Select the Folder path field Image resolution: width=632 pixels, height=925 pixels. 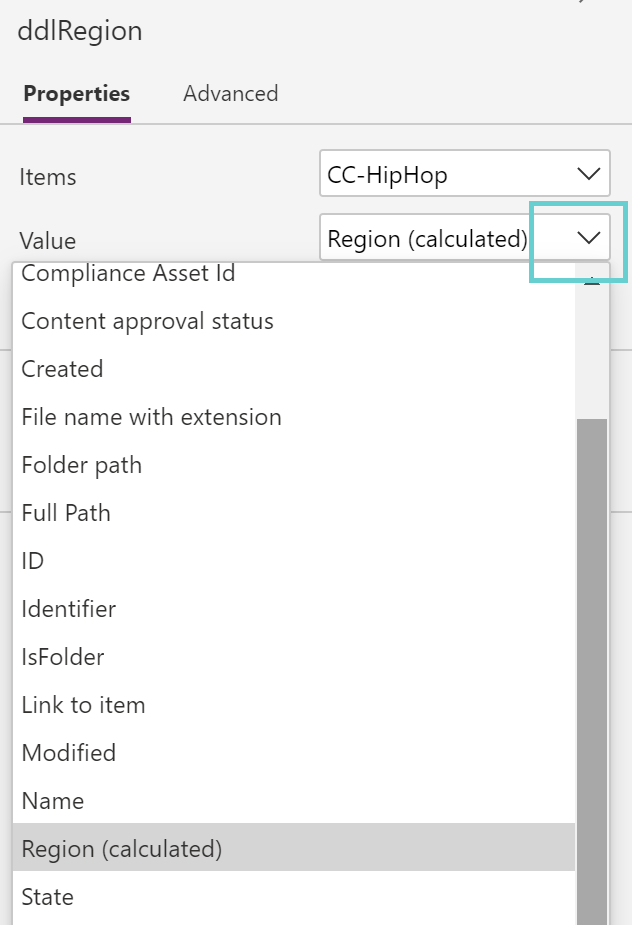[x=81, y=465]
